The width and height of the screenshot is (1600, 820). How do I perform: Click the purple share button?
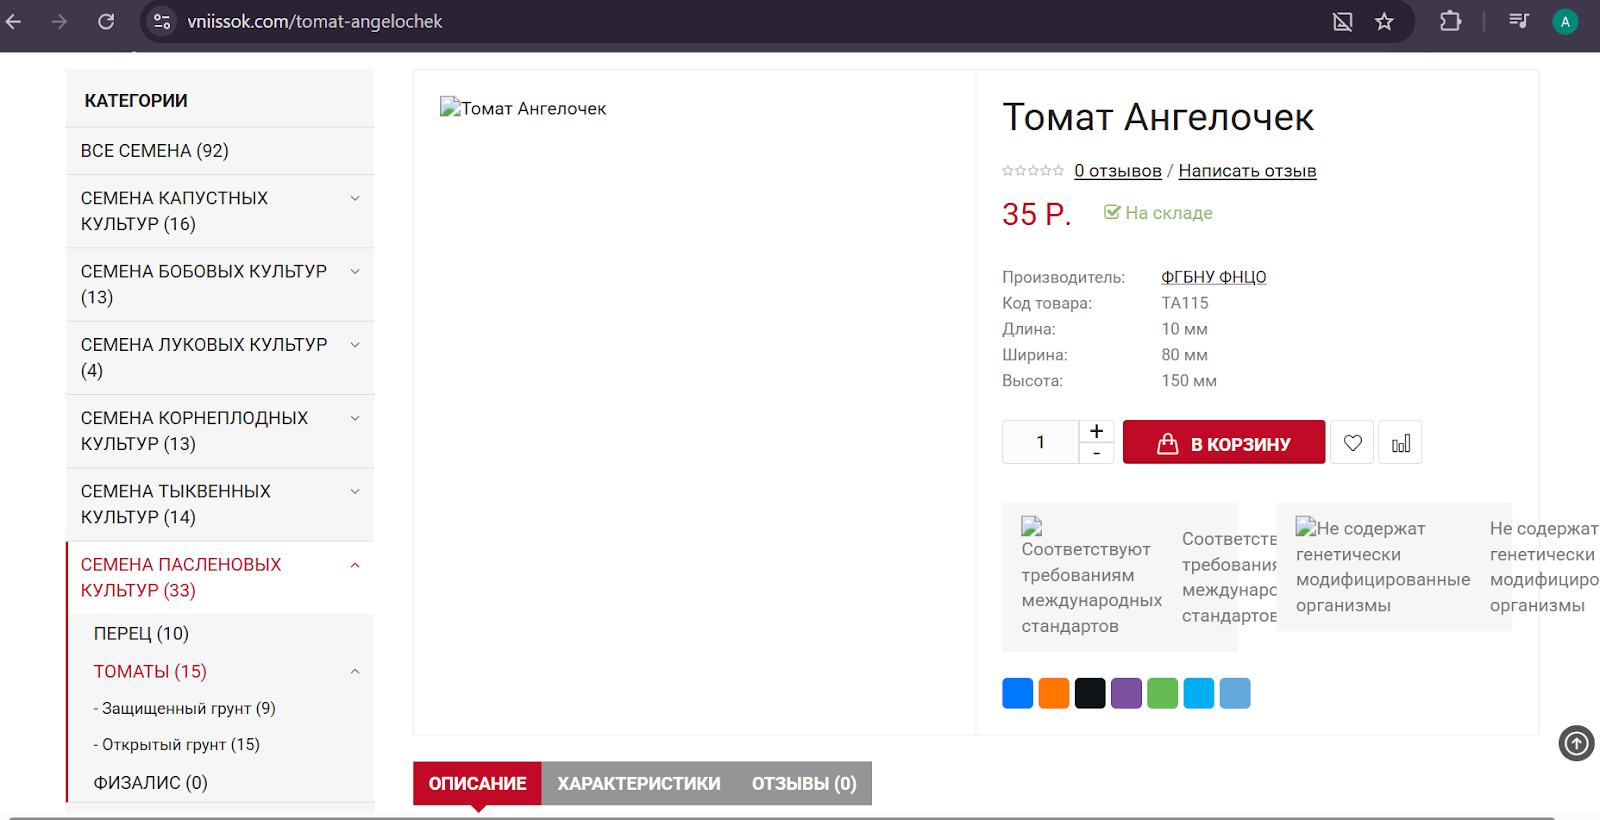coord(1126,693)
